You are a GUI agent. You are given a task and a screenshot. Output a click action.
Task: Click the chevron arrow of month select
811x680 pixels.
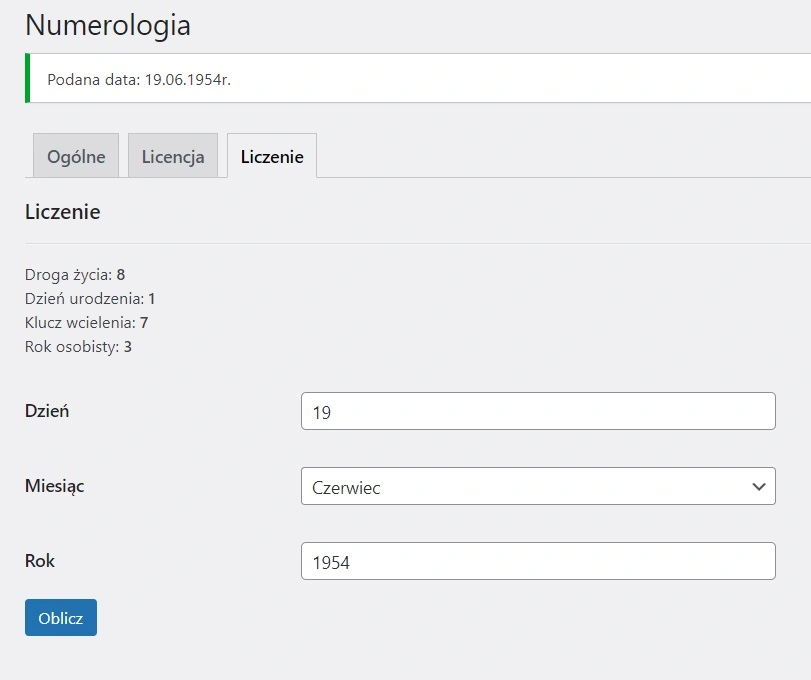[x=757, y=487]
